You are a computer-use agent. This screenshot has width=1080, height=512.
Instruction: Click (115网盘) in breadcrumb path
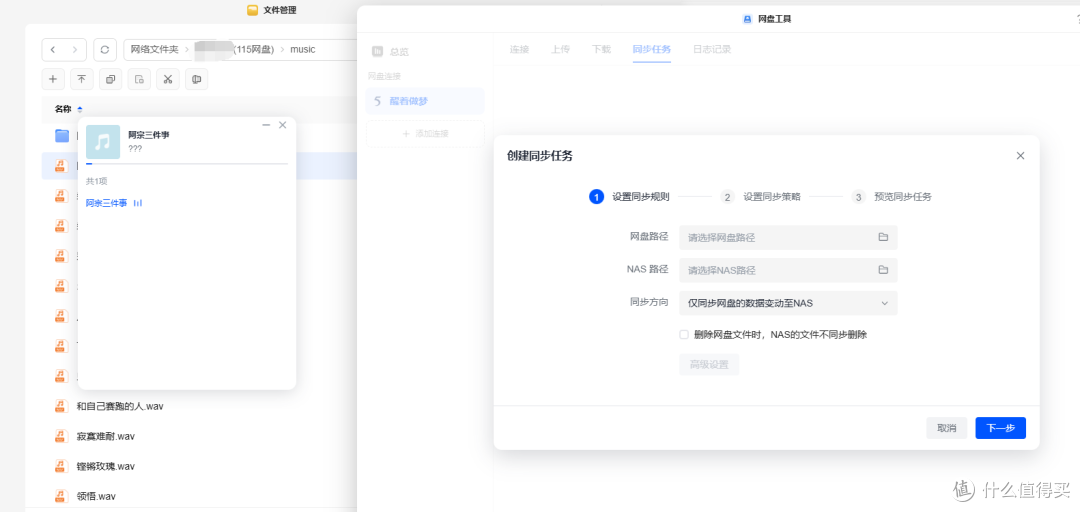(x=254, y=50)
